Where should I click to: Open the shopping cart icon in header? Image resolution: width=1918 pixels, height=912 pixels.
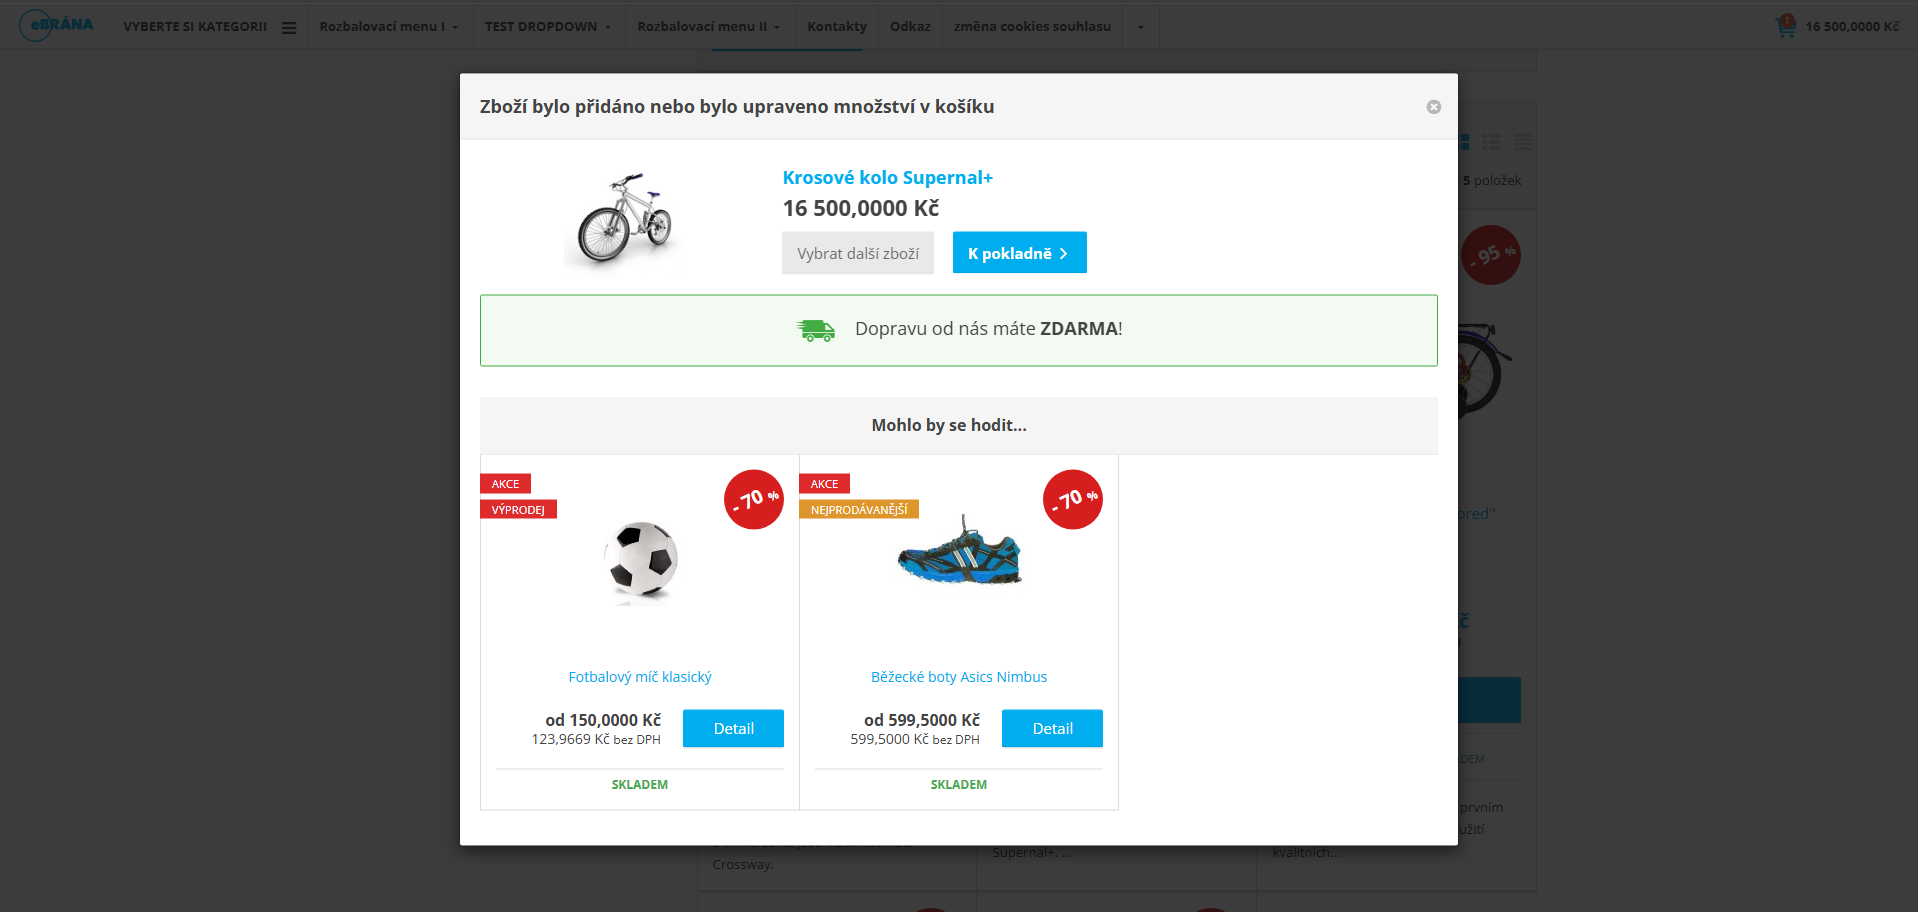(x=1785, y=27)
